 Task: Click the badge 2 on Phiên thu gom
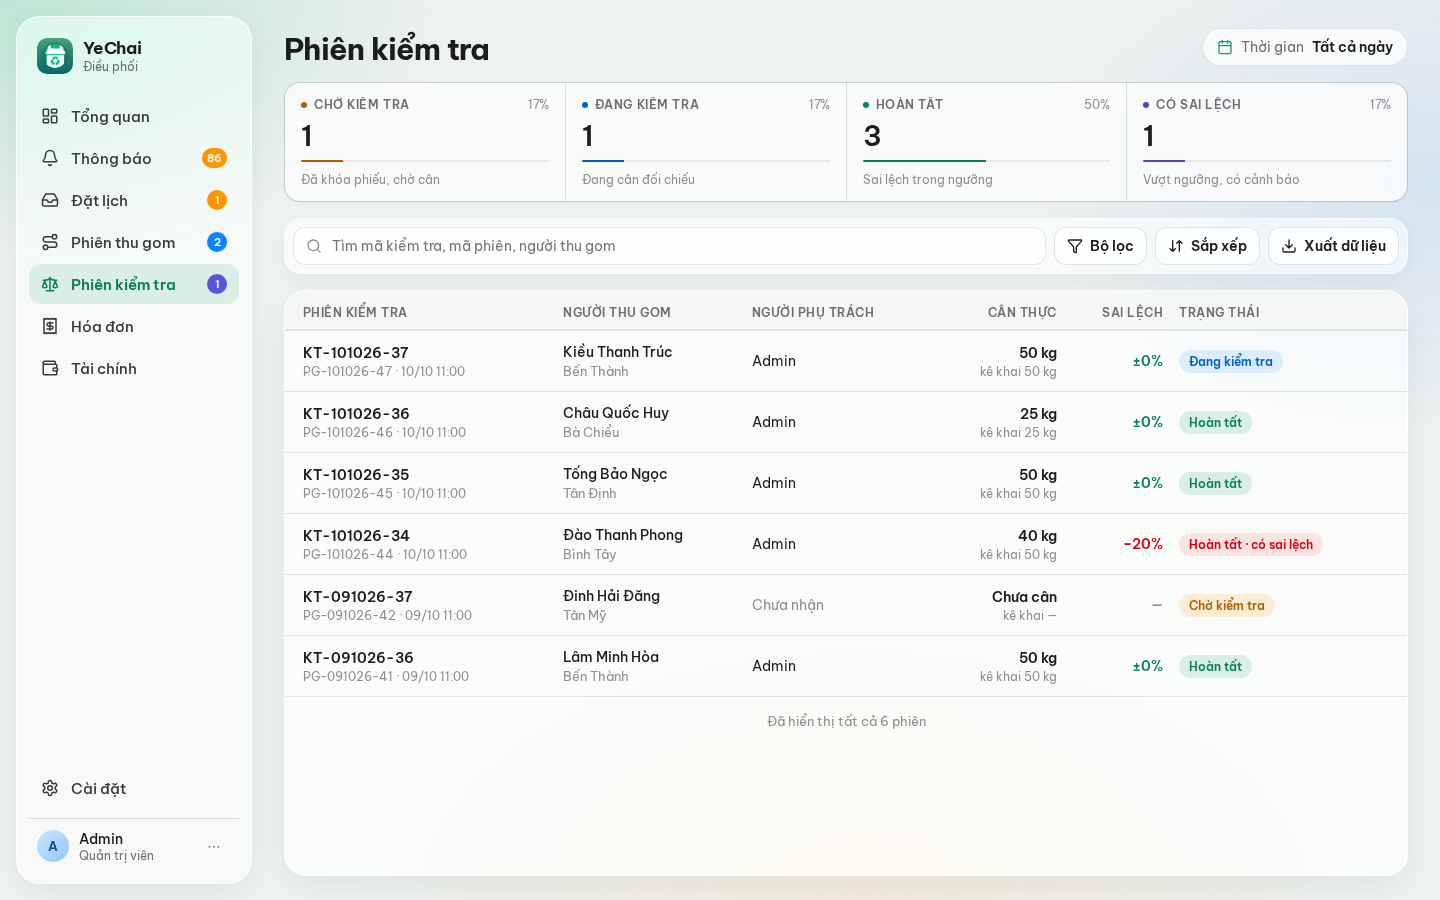coord(217,243)
